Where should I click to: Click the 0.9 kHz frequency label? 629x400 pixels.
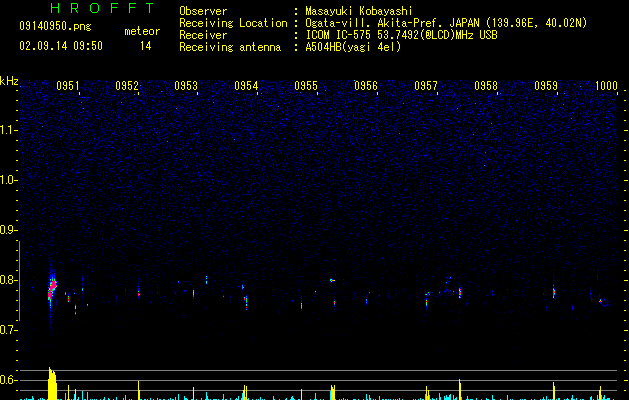click(9, 230)
